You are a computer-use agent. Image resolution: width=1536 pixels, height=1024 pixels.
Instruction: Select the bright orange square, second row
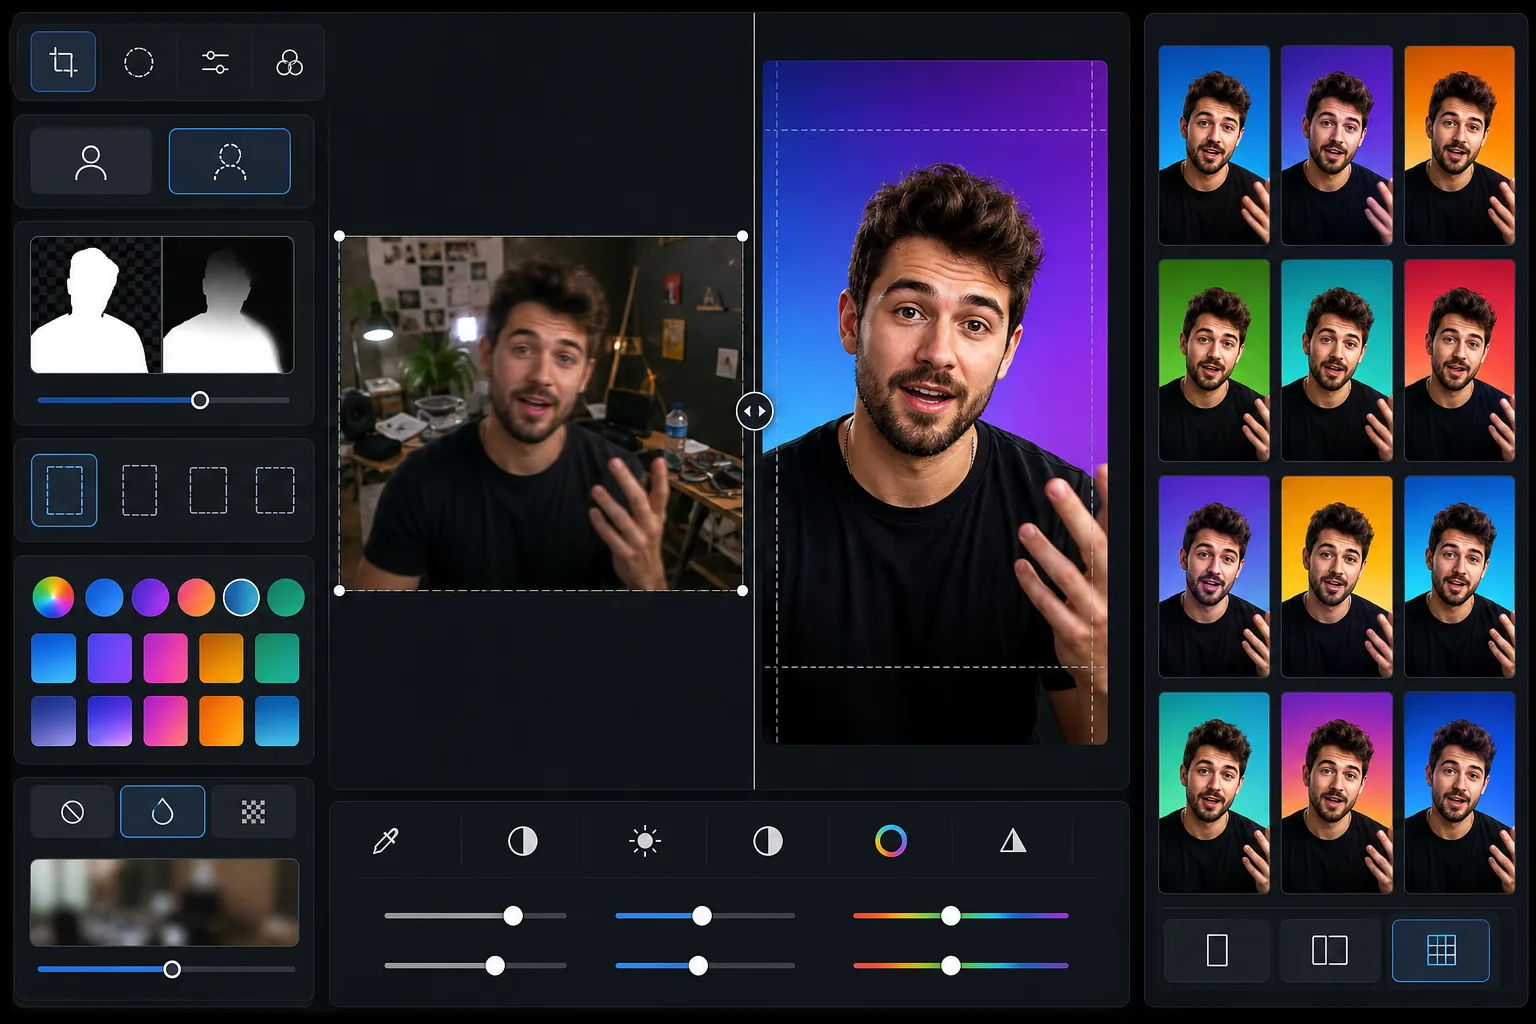(221, 721)
